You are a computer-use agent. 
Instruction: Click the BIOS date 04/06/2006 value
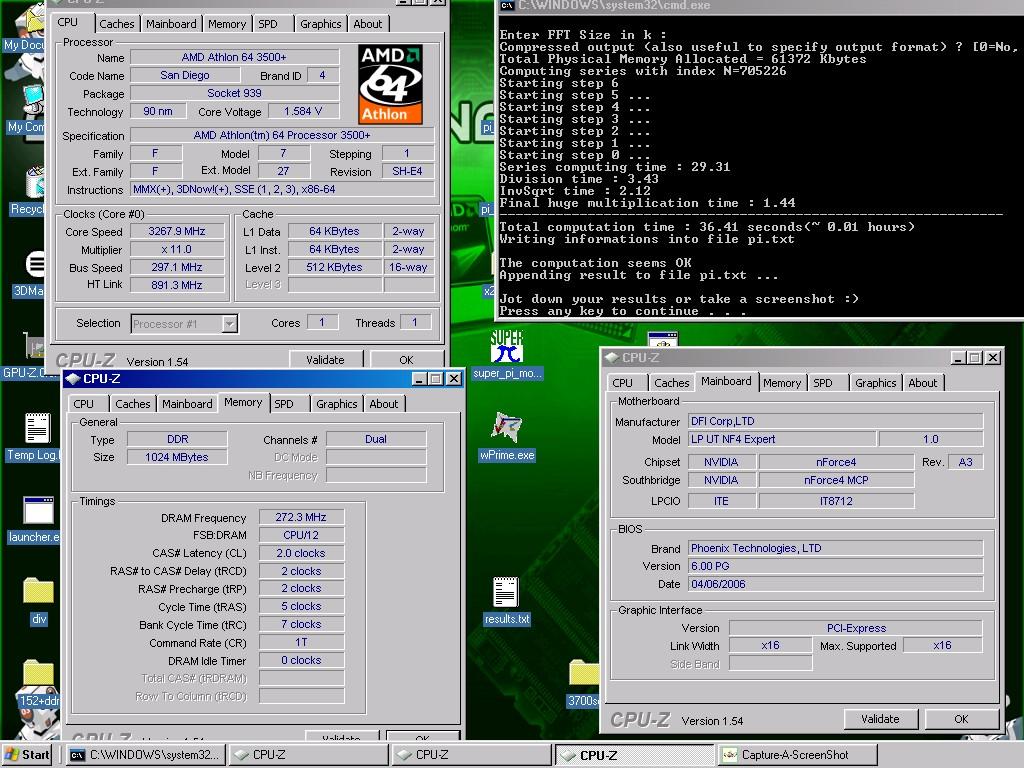pos(836,584)
